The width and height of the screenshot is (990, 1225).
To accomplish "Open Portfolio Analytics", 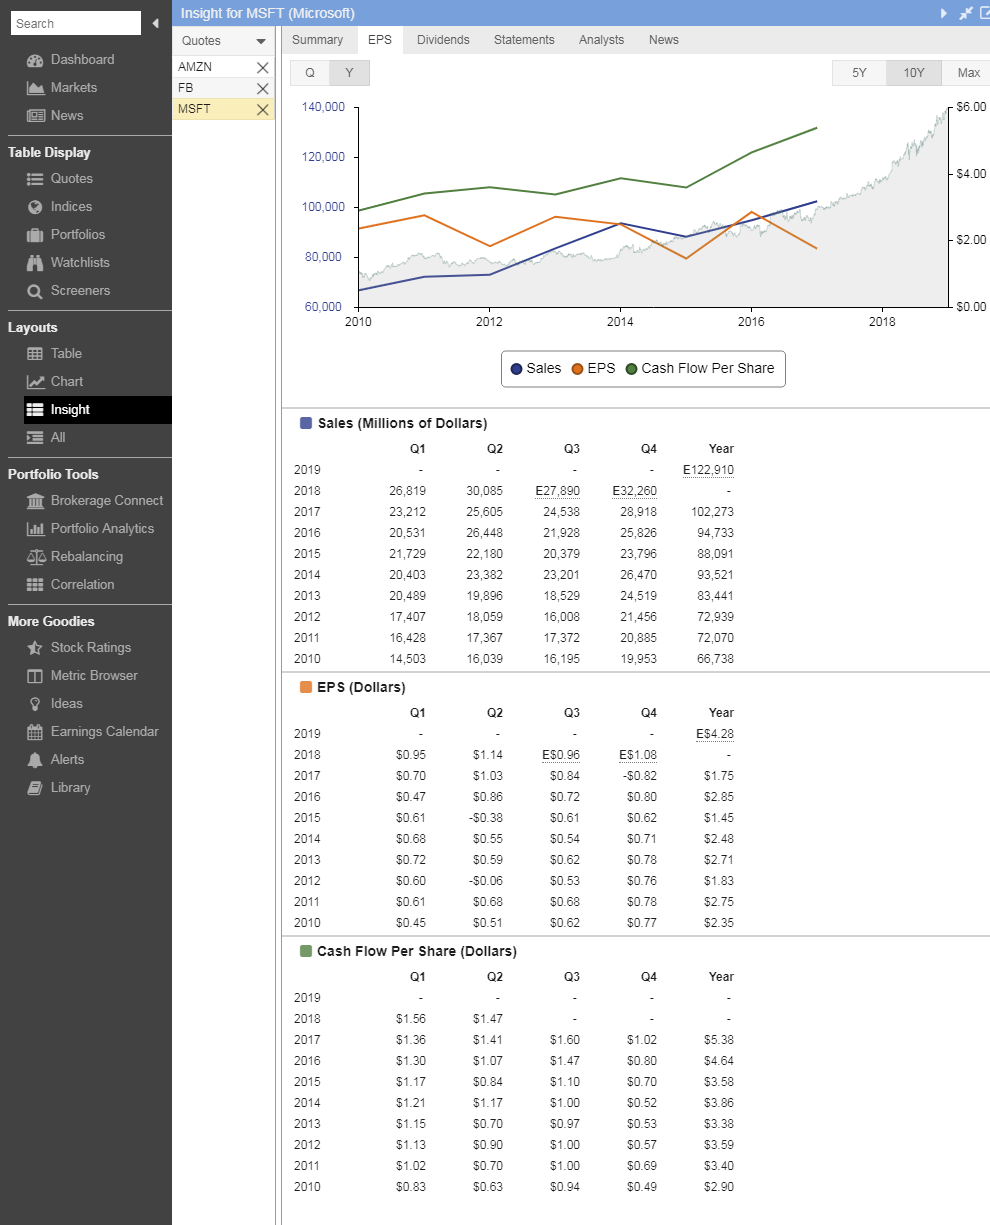I will (x=90, y=529).
